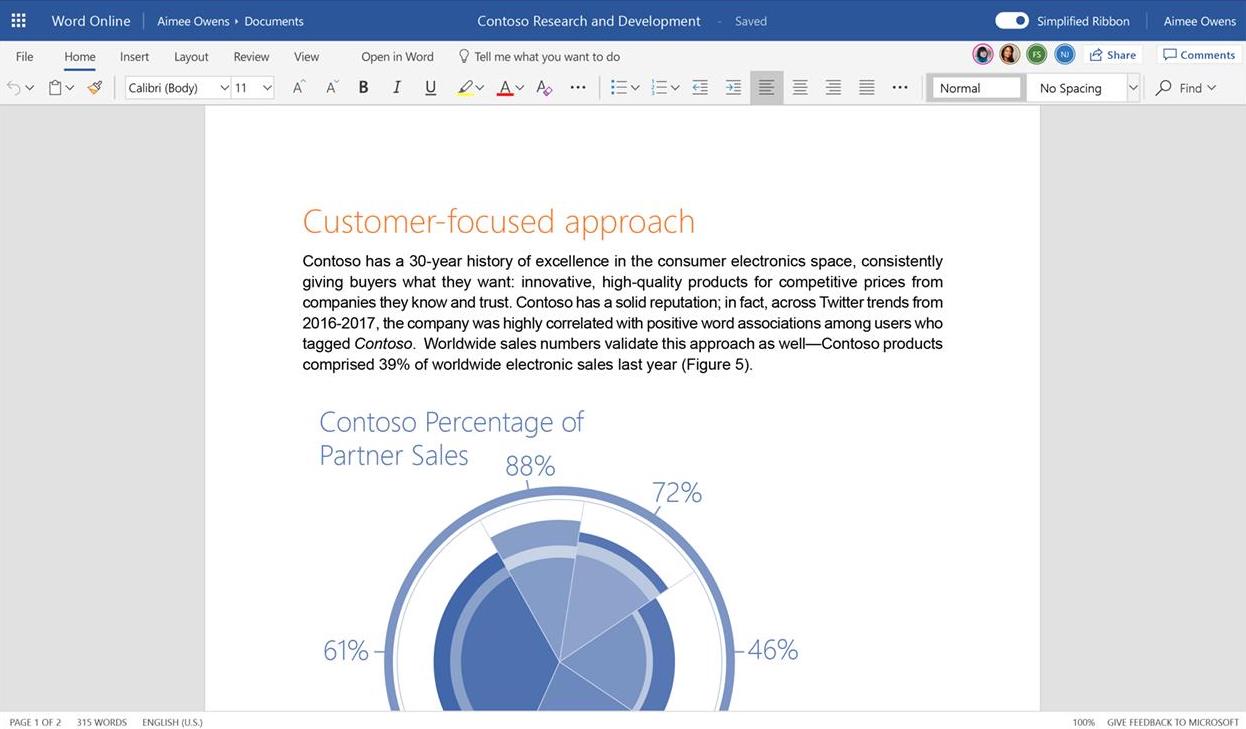Open the font color dropdown arrow
The height and width of the screenshot is (729, 1246).
click(520, 88)
